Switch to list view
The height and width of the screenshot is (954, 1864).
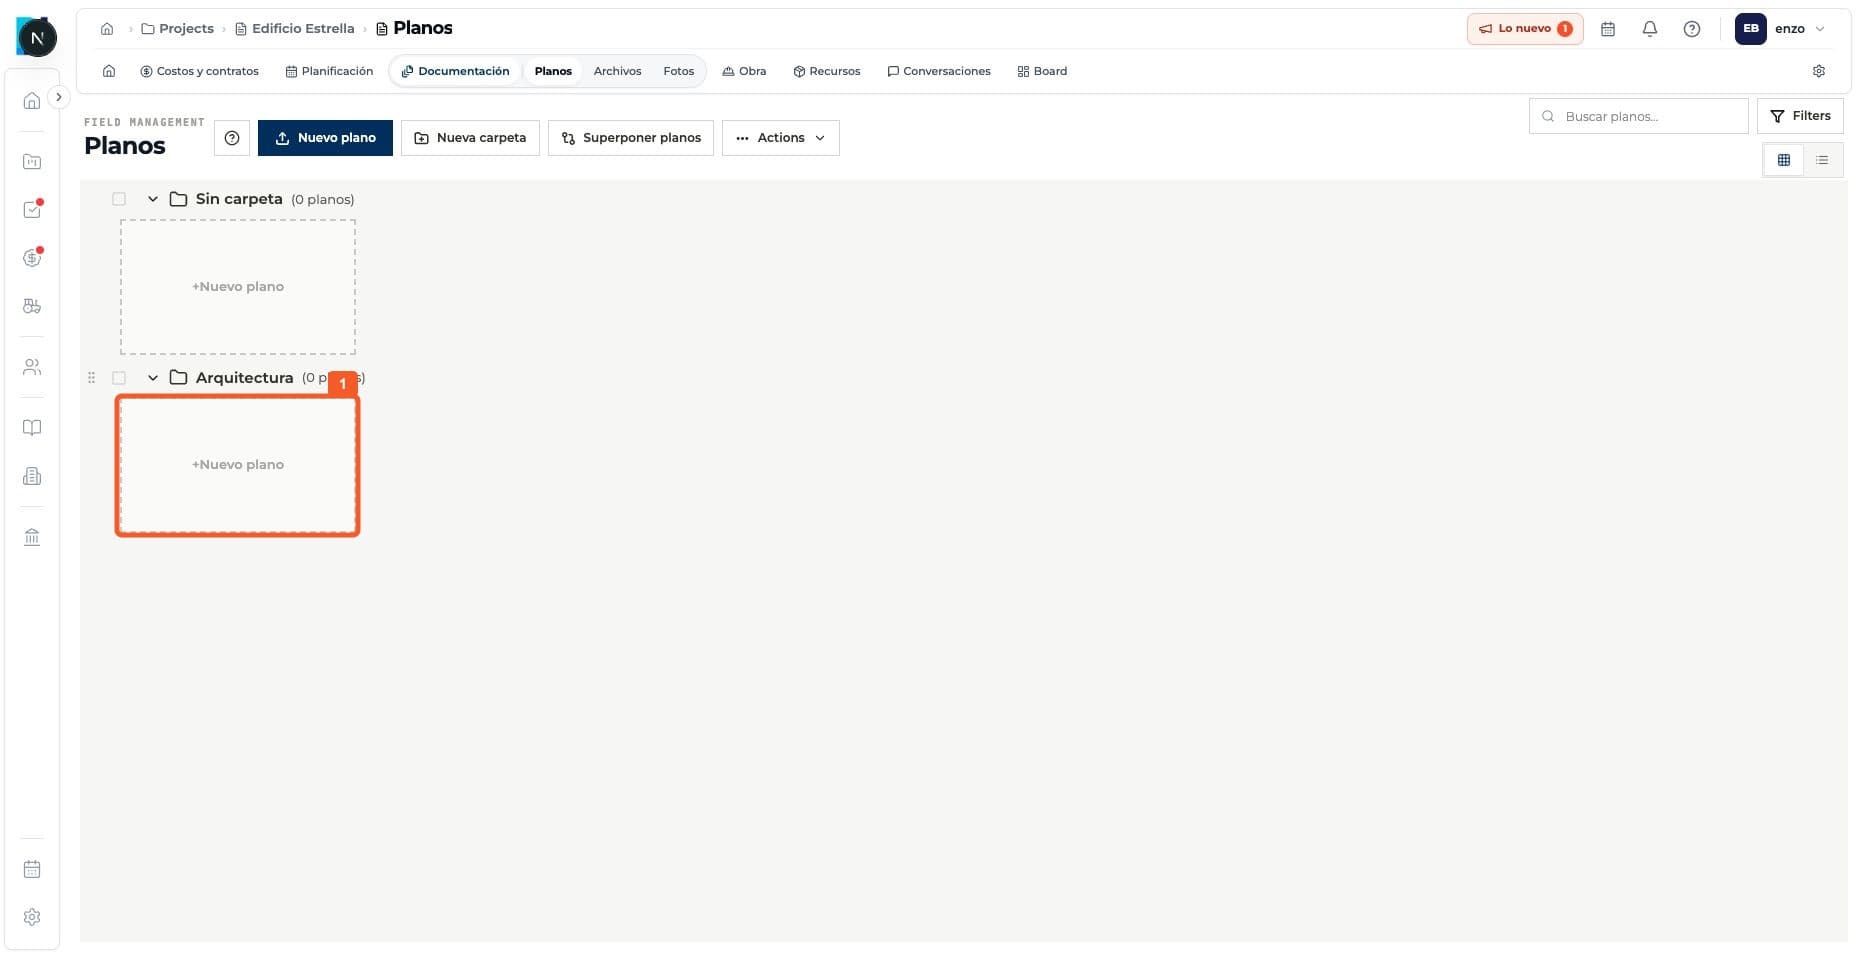[1822, 160]
